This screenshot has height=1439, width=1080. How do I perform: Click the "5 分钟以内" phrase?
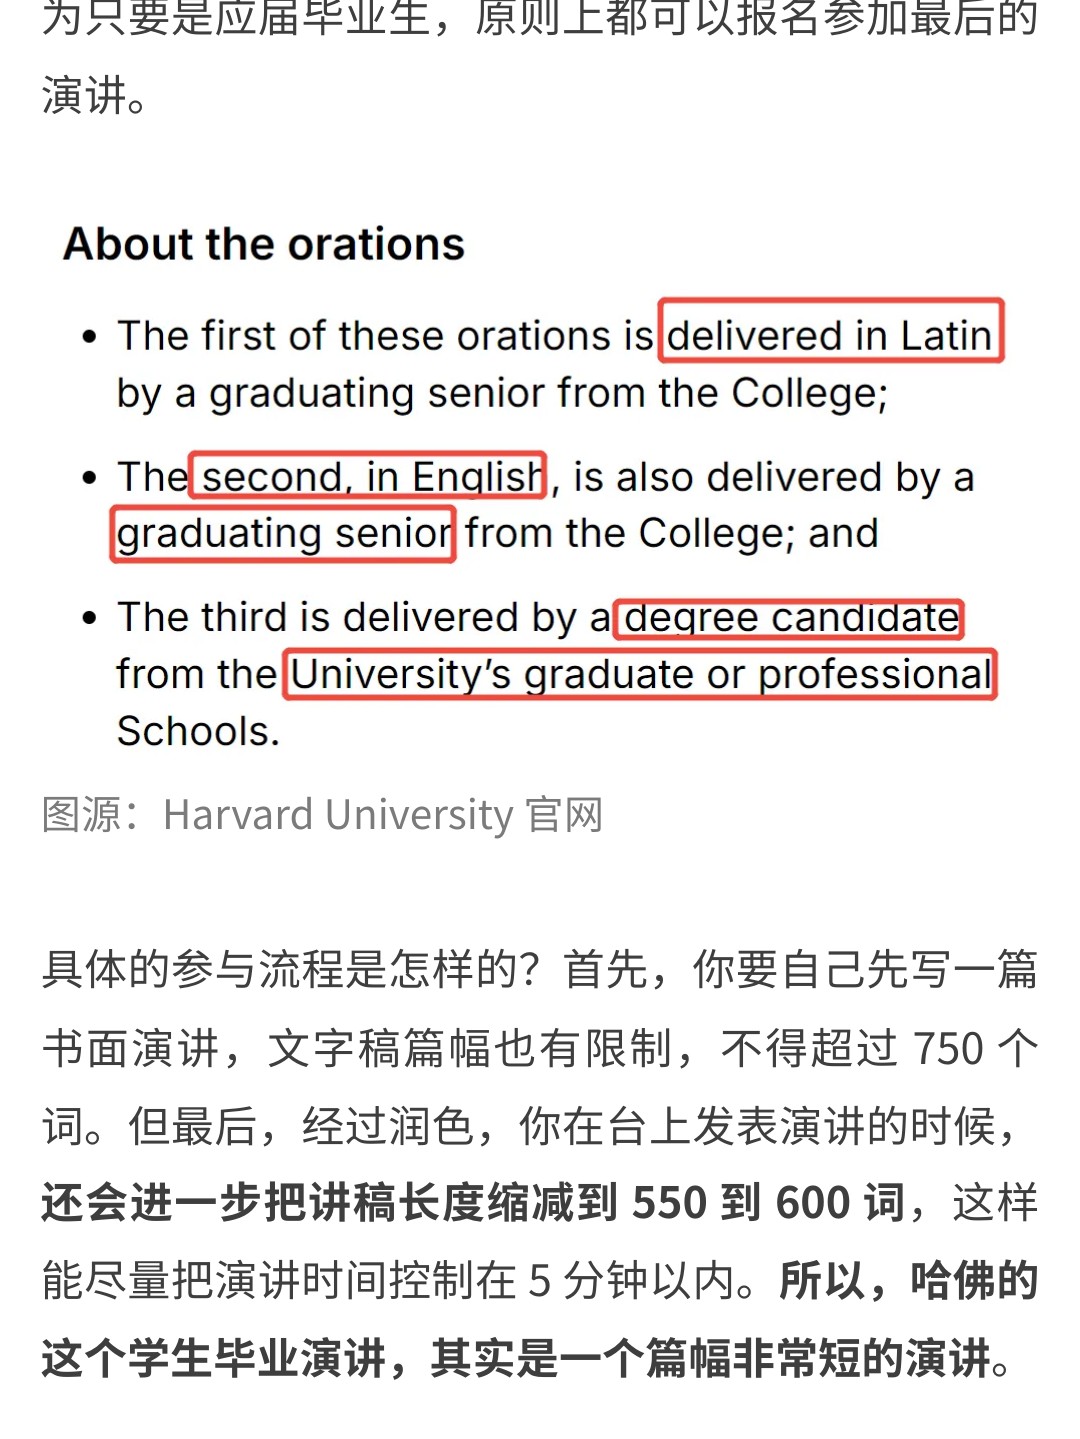633,1281
